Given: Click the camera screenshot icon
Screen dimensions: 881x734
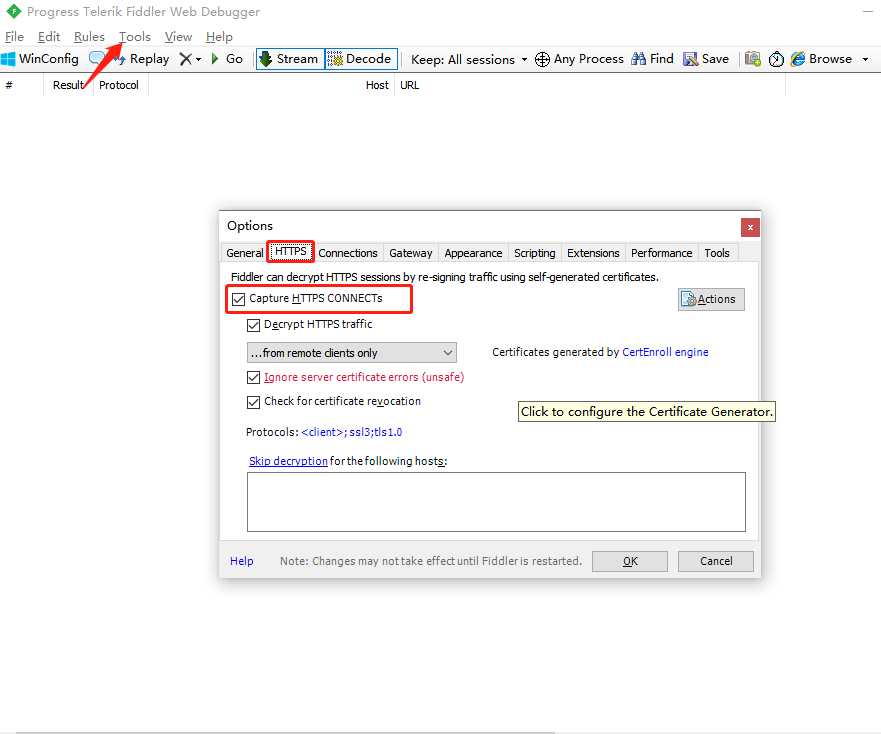Looking at the screenshot, I should 753,59.
